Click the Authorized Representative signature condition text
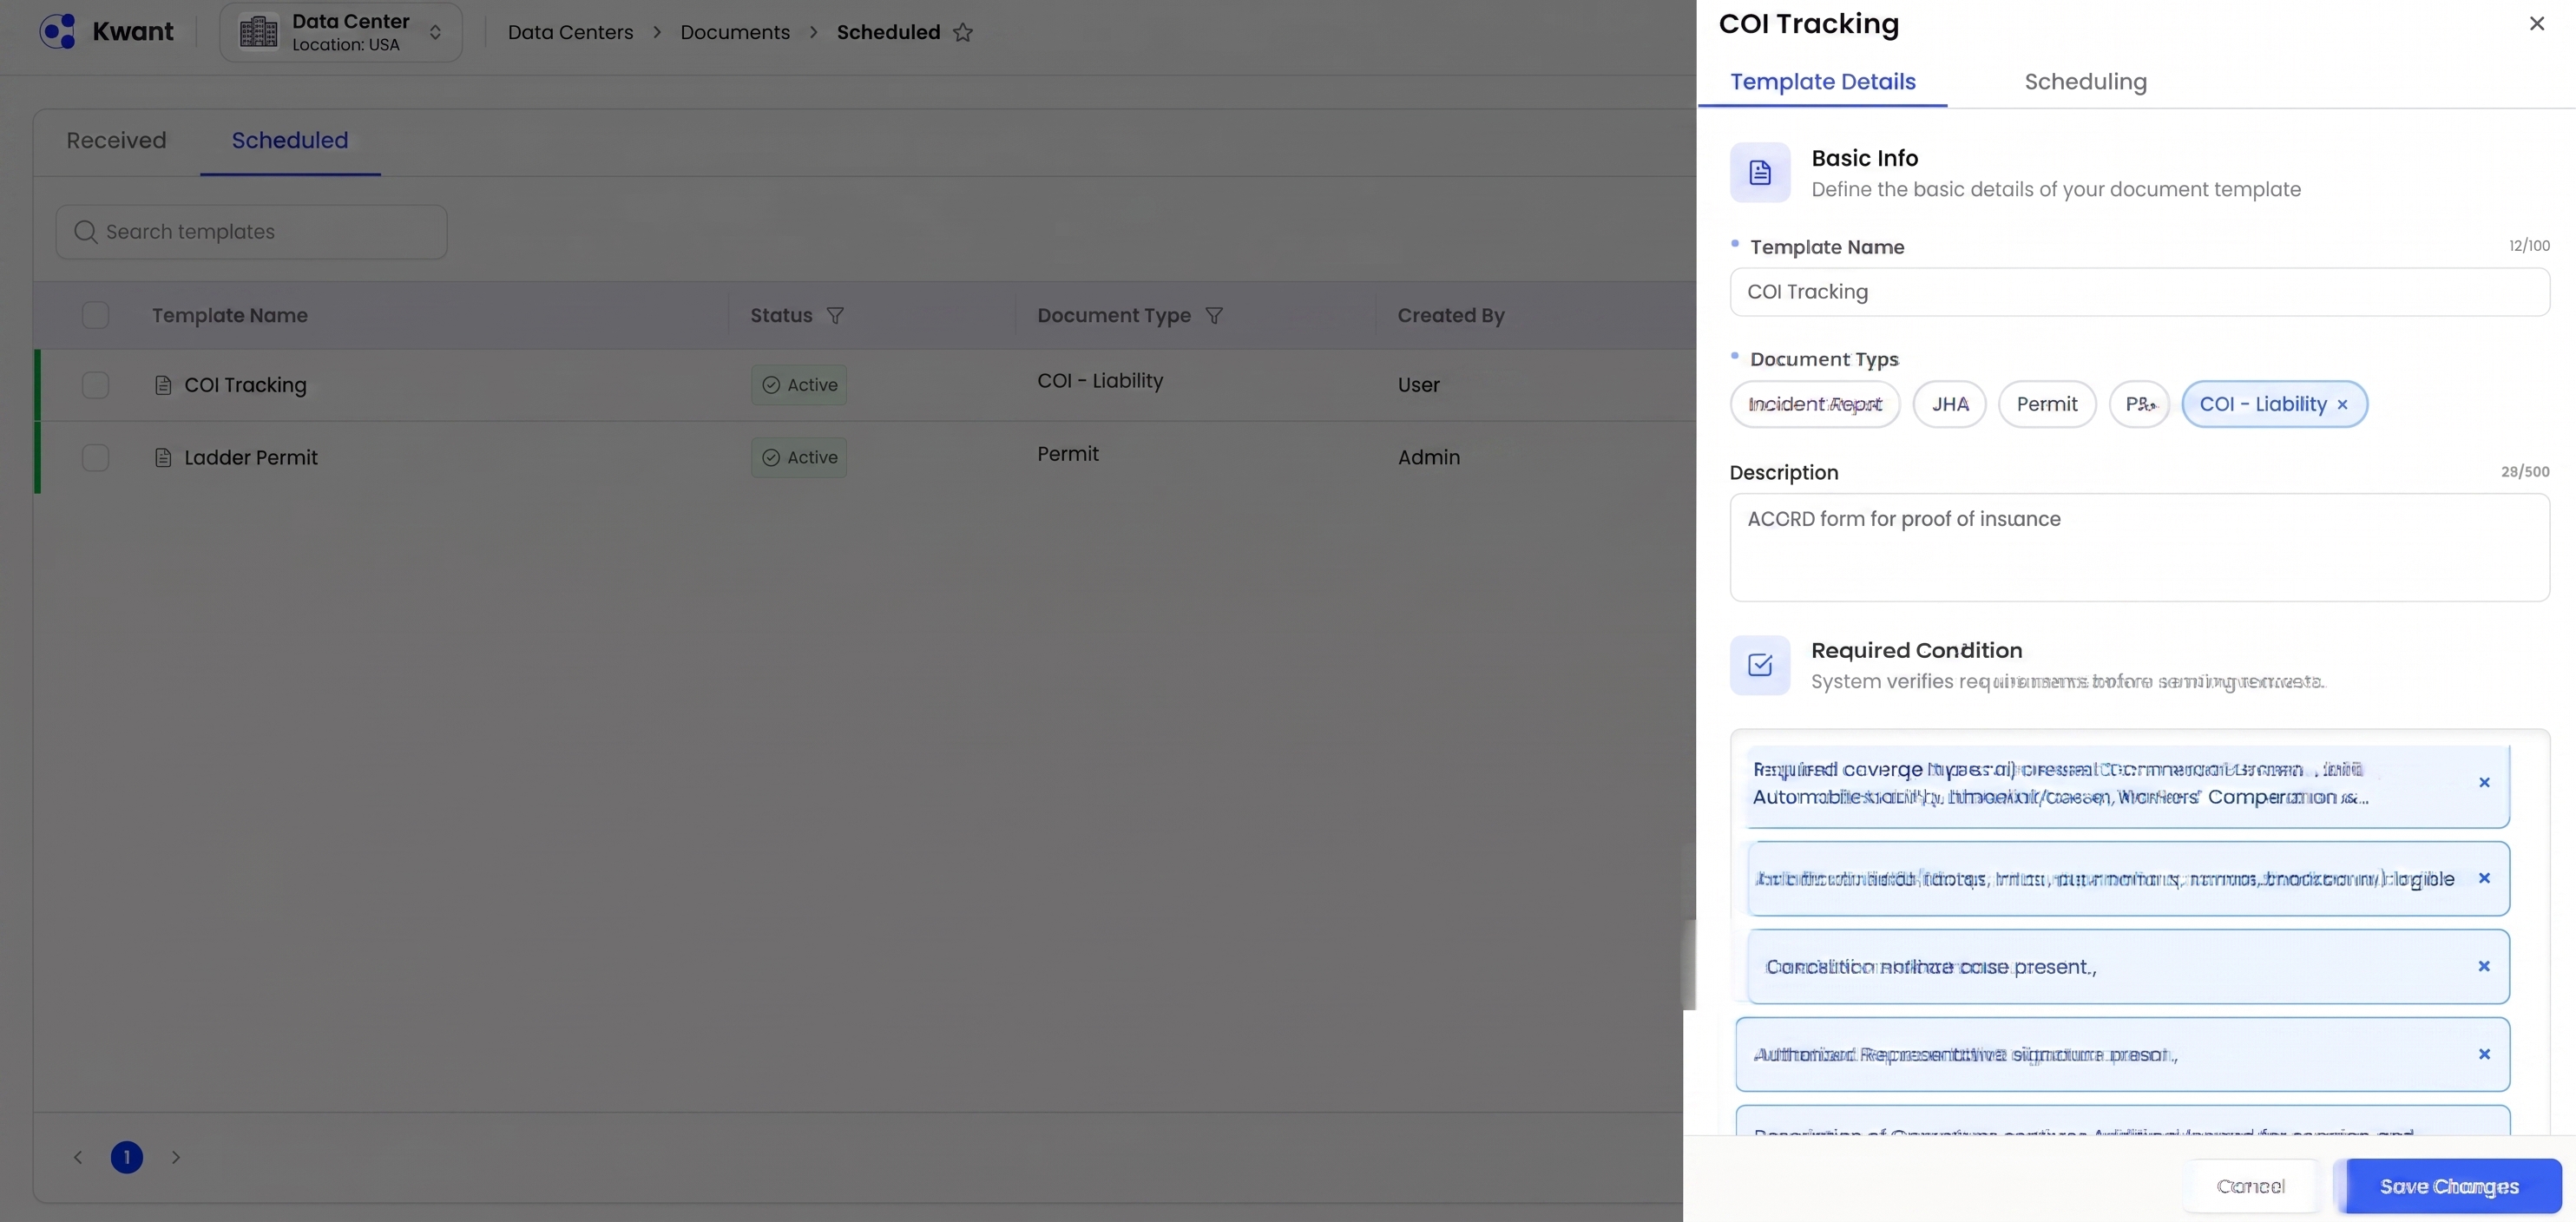Image resolution: width=2576 pixels, height=1222 pixels. coord(1965,1055)
